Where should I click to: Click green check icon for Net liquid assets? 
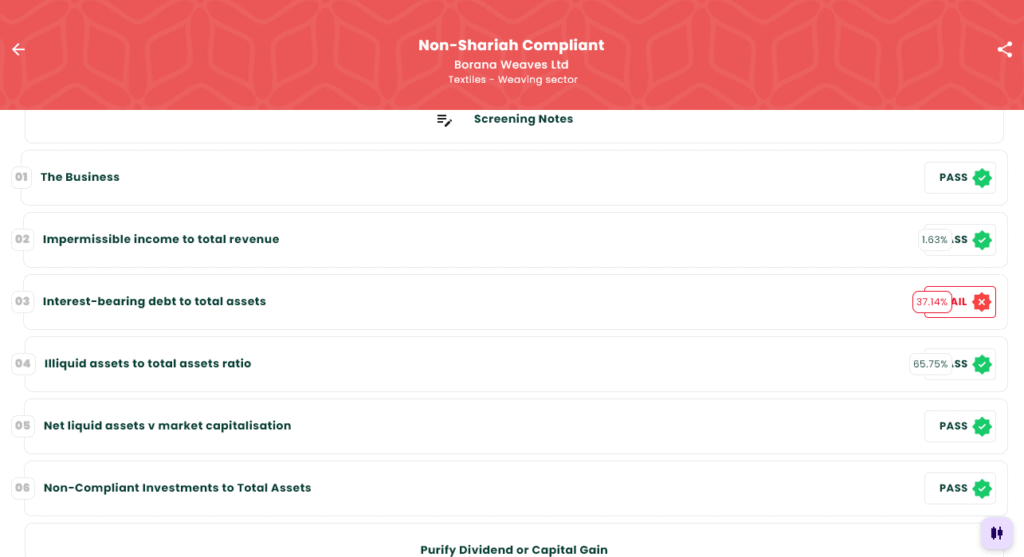(982, 426)
